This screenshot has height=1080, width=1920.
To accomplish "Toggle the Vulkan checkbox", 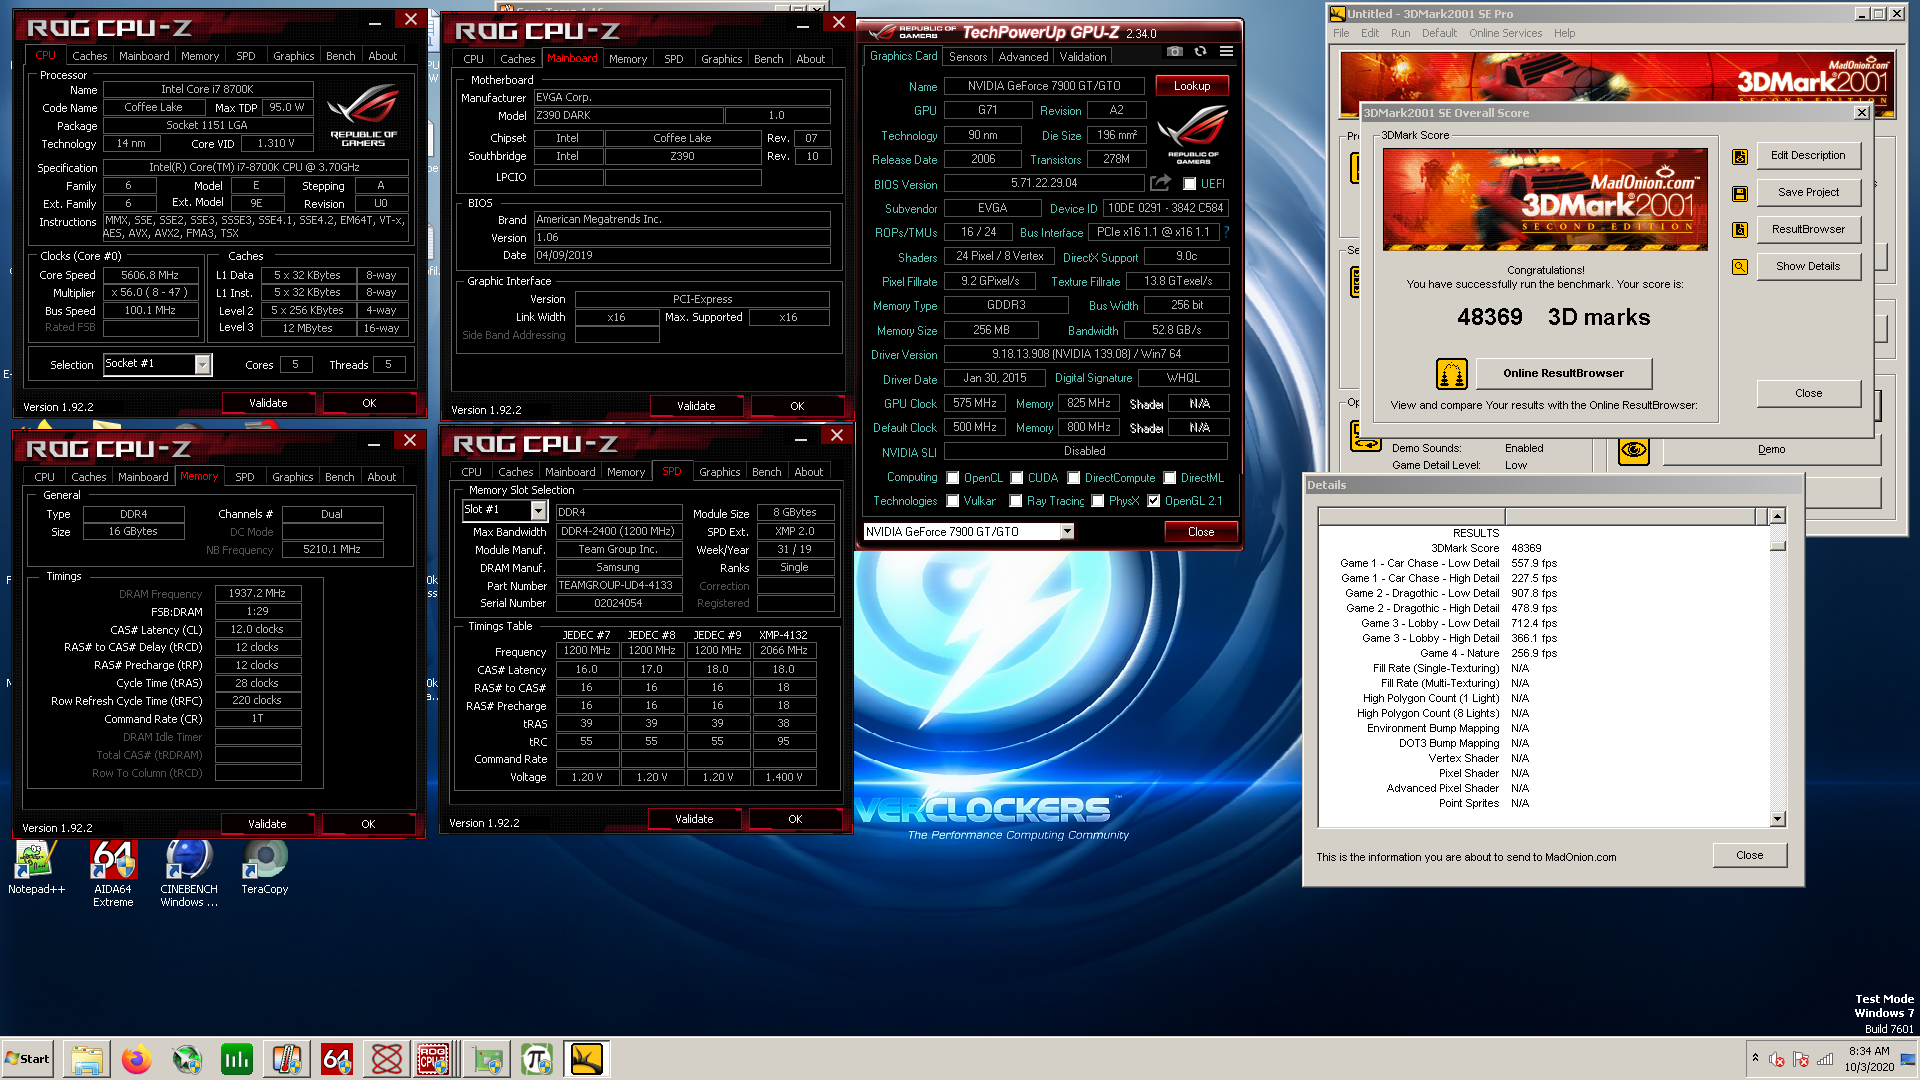I will click(x=953, y=501).
